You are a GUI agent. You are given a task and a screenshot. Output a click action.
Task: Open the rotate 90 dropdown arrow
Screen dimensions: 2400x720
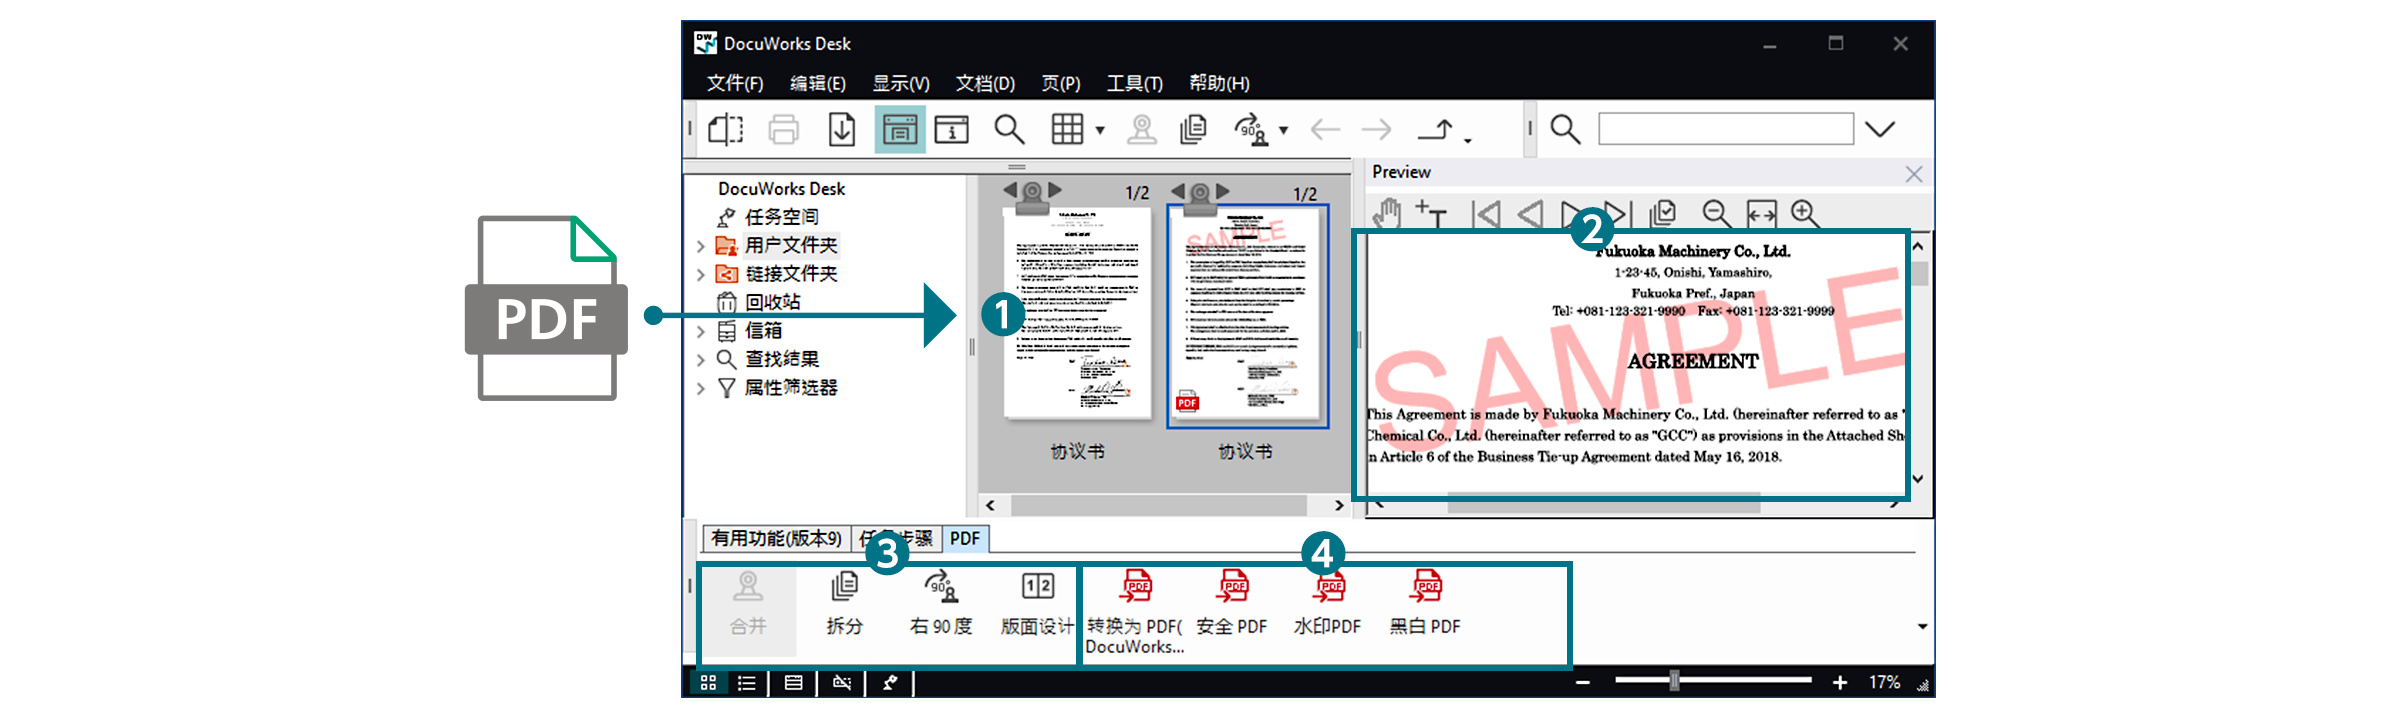pyautogui.click(x=1283, y=130)
